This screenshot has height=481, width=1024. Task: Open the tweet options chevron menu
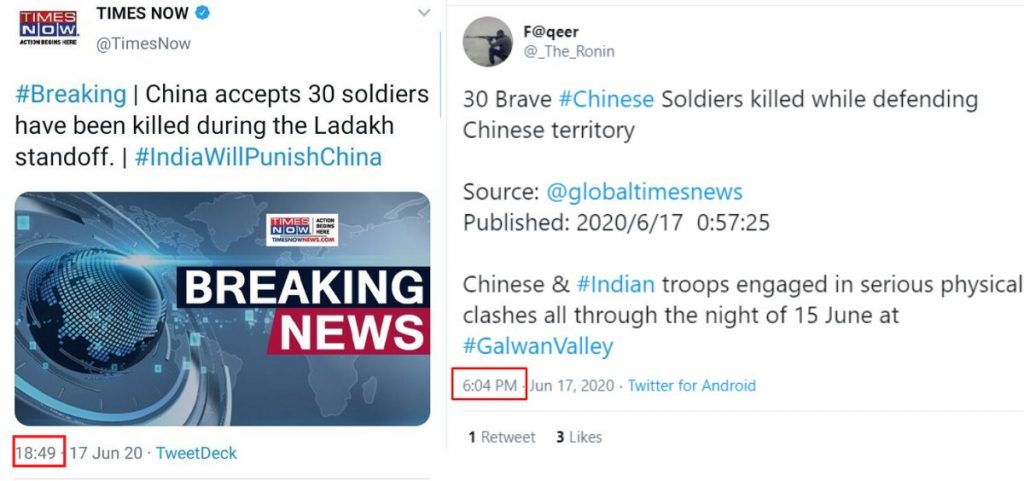424,13
